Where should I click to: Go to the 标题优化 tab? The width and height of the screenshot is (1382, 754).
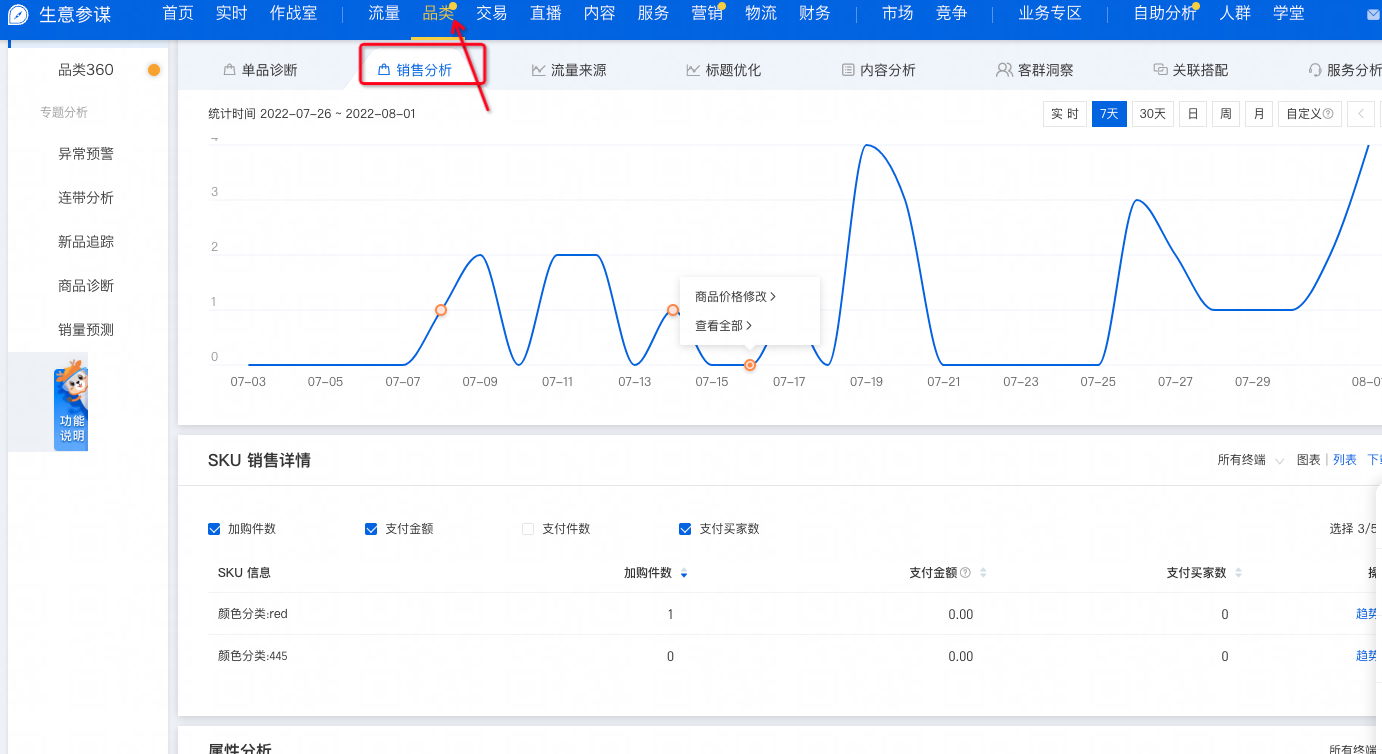724,70
